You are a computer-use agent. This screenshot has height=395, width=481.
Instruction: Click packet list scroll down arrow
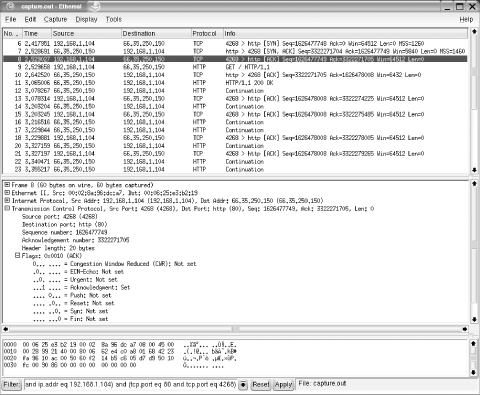pos(474,170)
